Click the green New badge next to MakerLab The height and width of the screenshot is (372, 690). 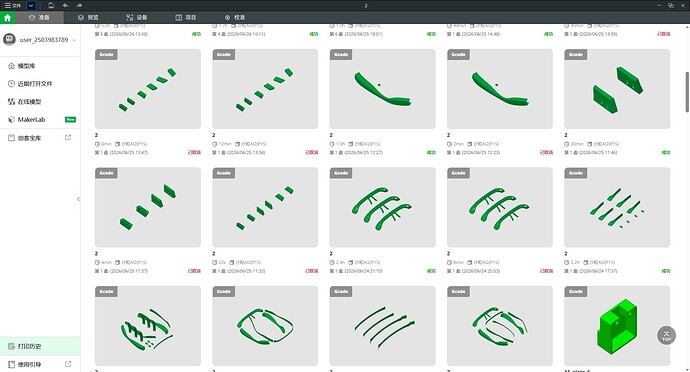click(70, 119)
